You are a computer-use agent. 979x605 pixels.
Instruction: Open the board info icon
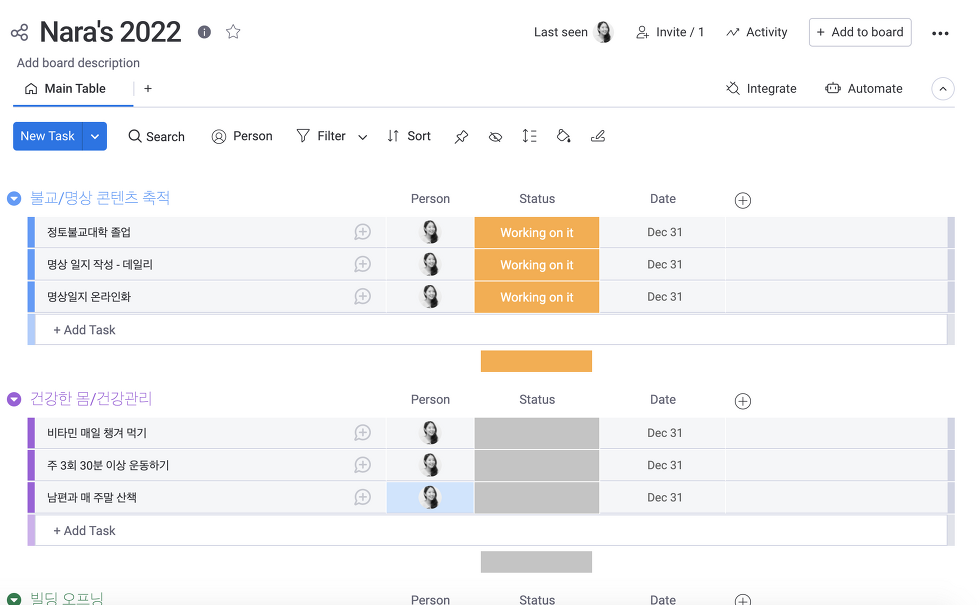pos(205,32)
